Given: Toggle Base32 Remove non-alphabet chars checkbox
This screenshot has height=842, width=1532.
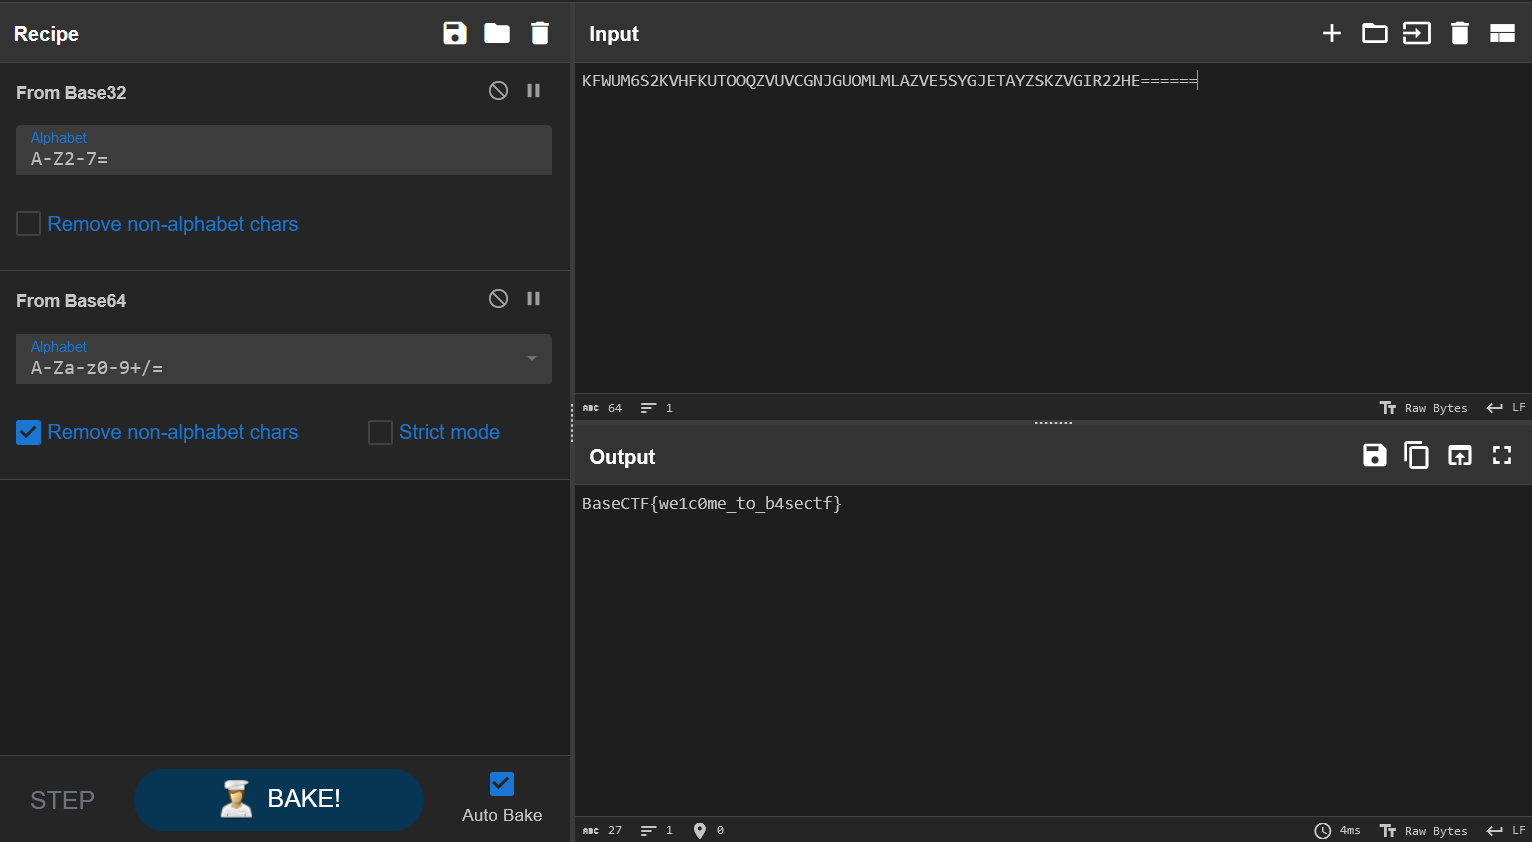Looking at the screenshot, I should click(x=29, y=223).
